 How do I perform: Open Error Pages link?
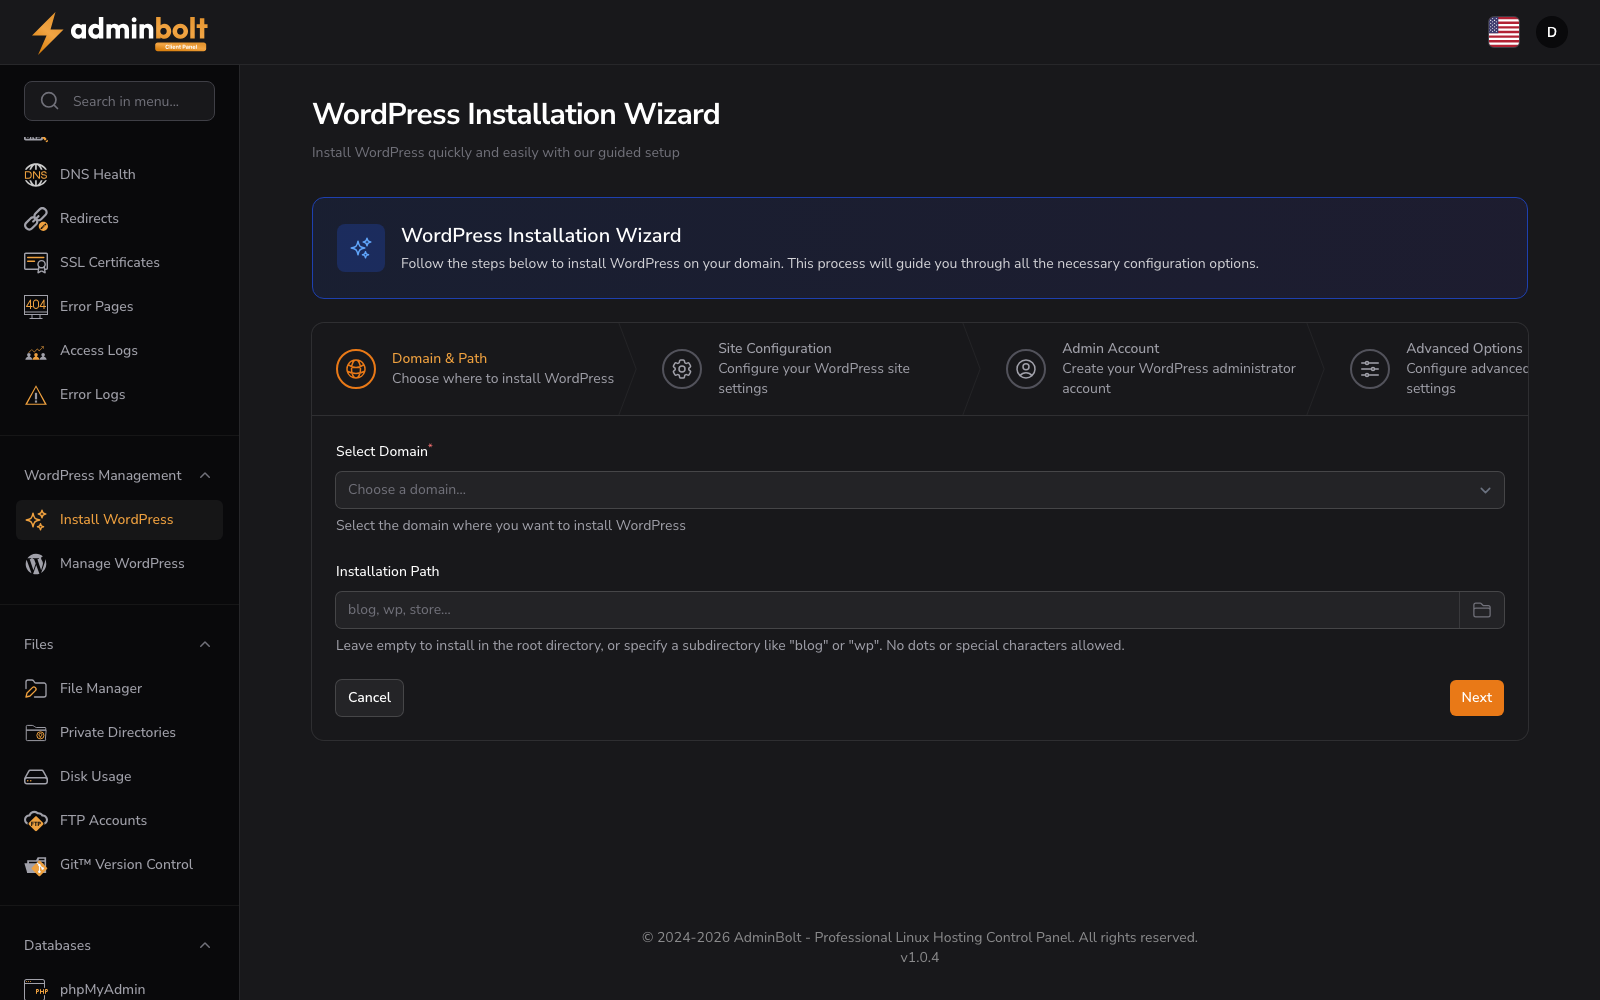pyautogui.click(x=119, y=306)
